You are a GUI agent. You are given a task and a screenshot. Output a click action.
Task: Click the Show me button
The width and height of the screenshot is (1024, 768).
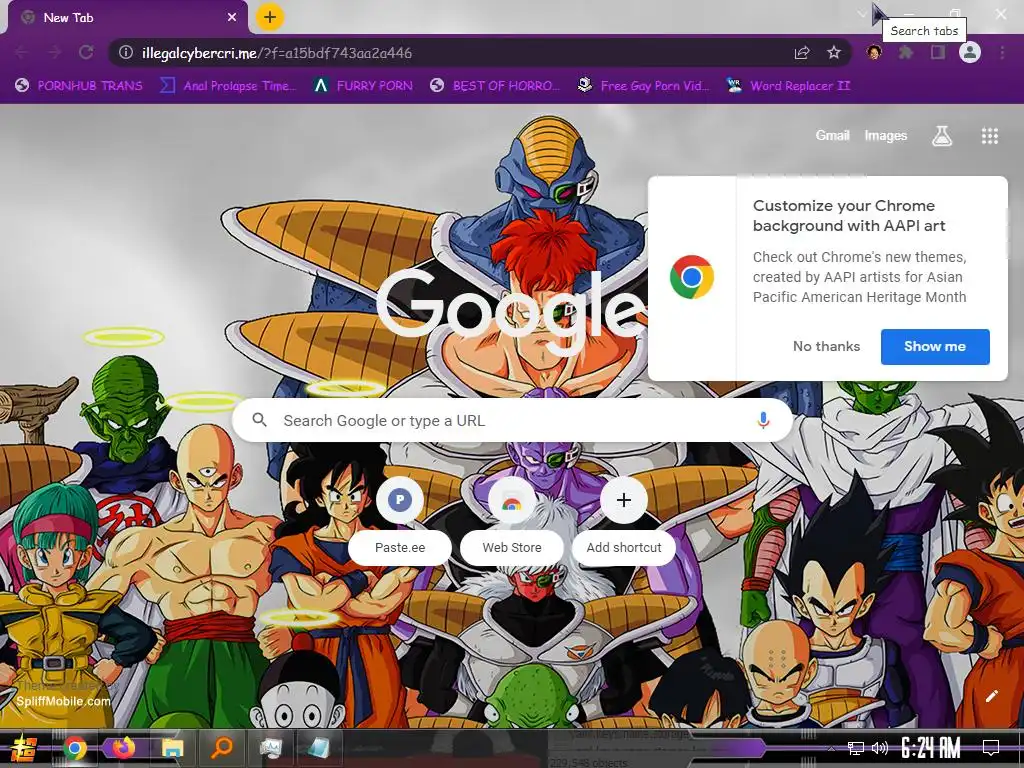pos(935,347)
